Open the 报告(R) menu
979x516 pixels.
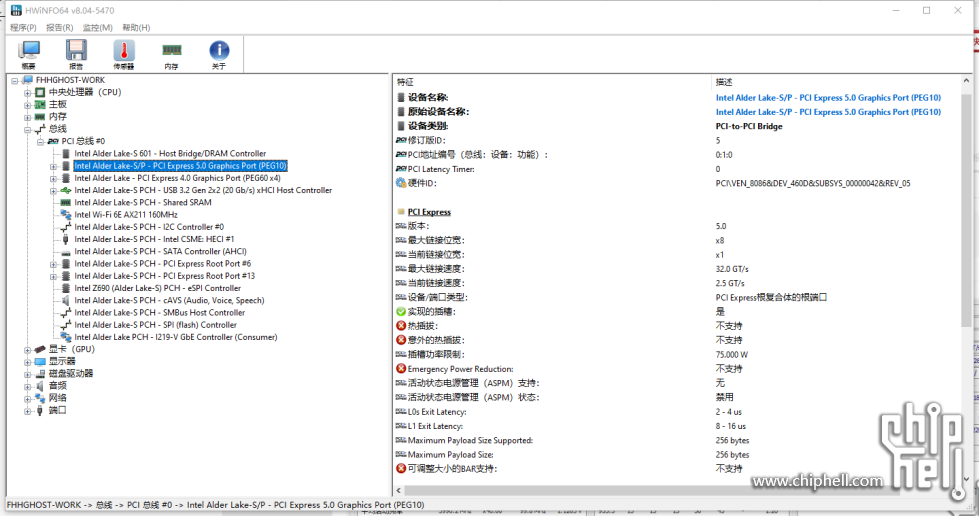[59, 27]
